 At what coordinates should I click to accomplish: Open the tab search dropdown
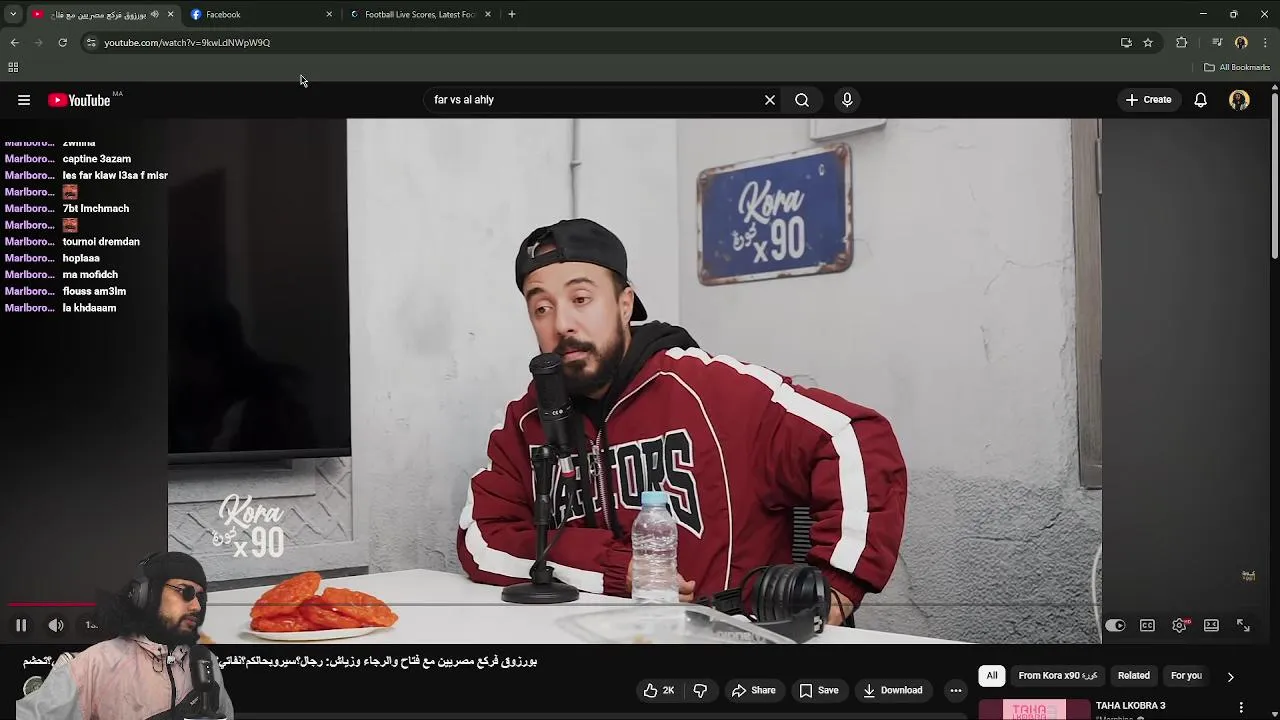click(x=13, y=14)
